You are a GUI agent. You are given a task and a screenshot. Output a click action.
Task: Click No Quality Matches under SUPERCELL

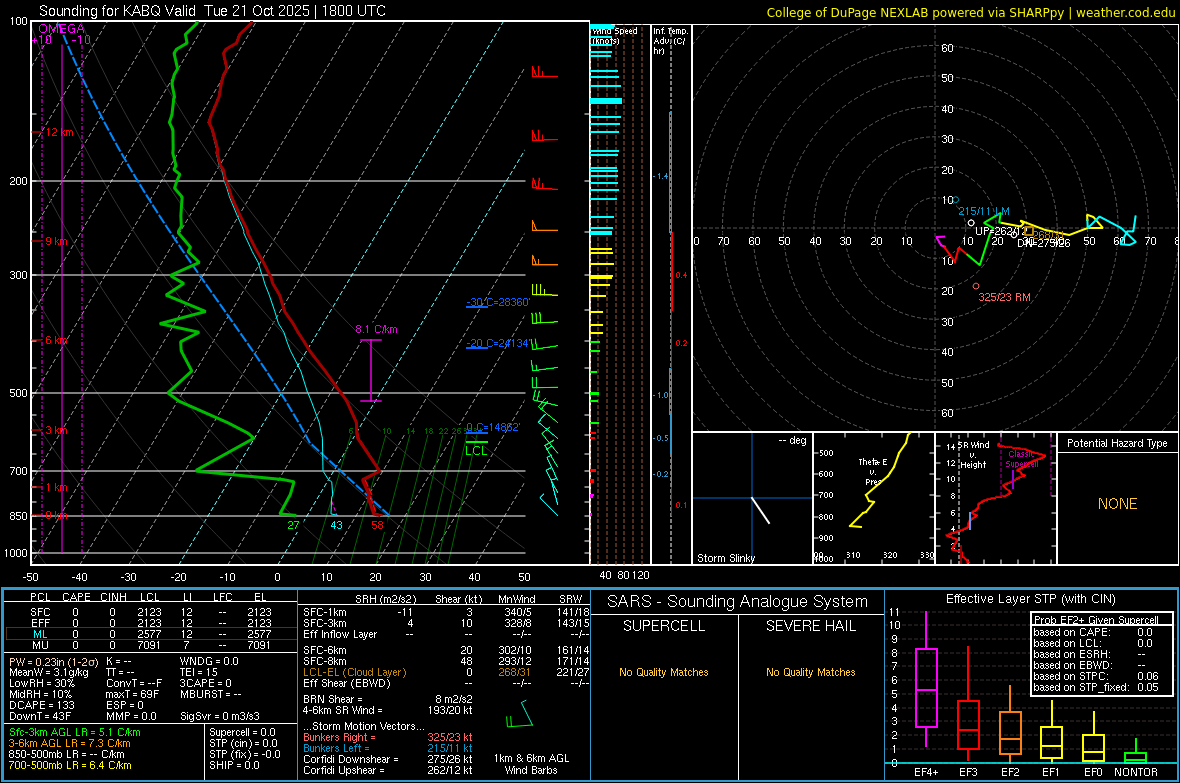664,672
